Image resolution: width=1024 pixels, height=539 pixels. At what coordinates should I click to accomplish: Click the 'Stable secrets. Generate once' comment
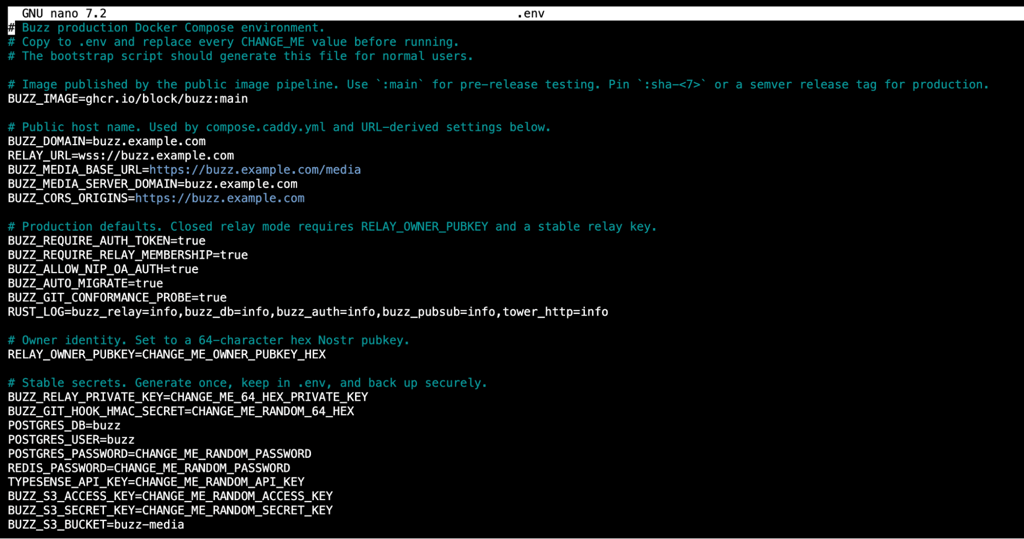coord(248,383)
